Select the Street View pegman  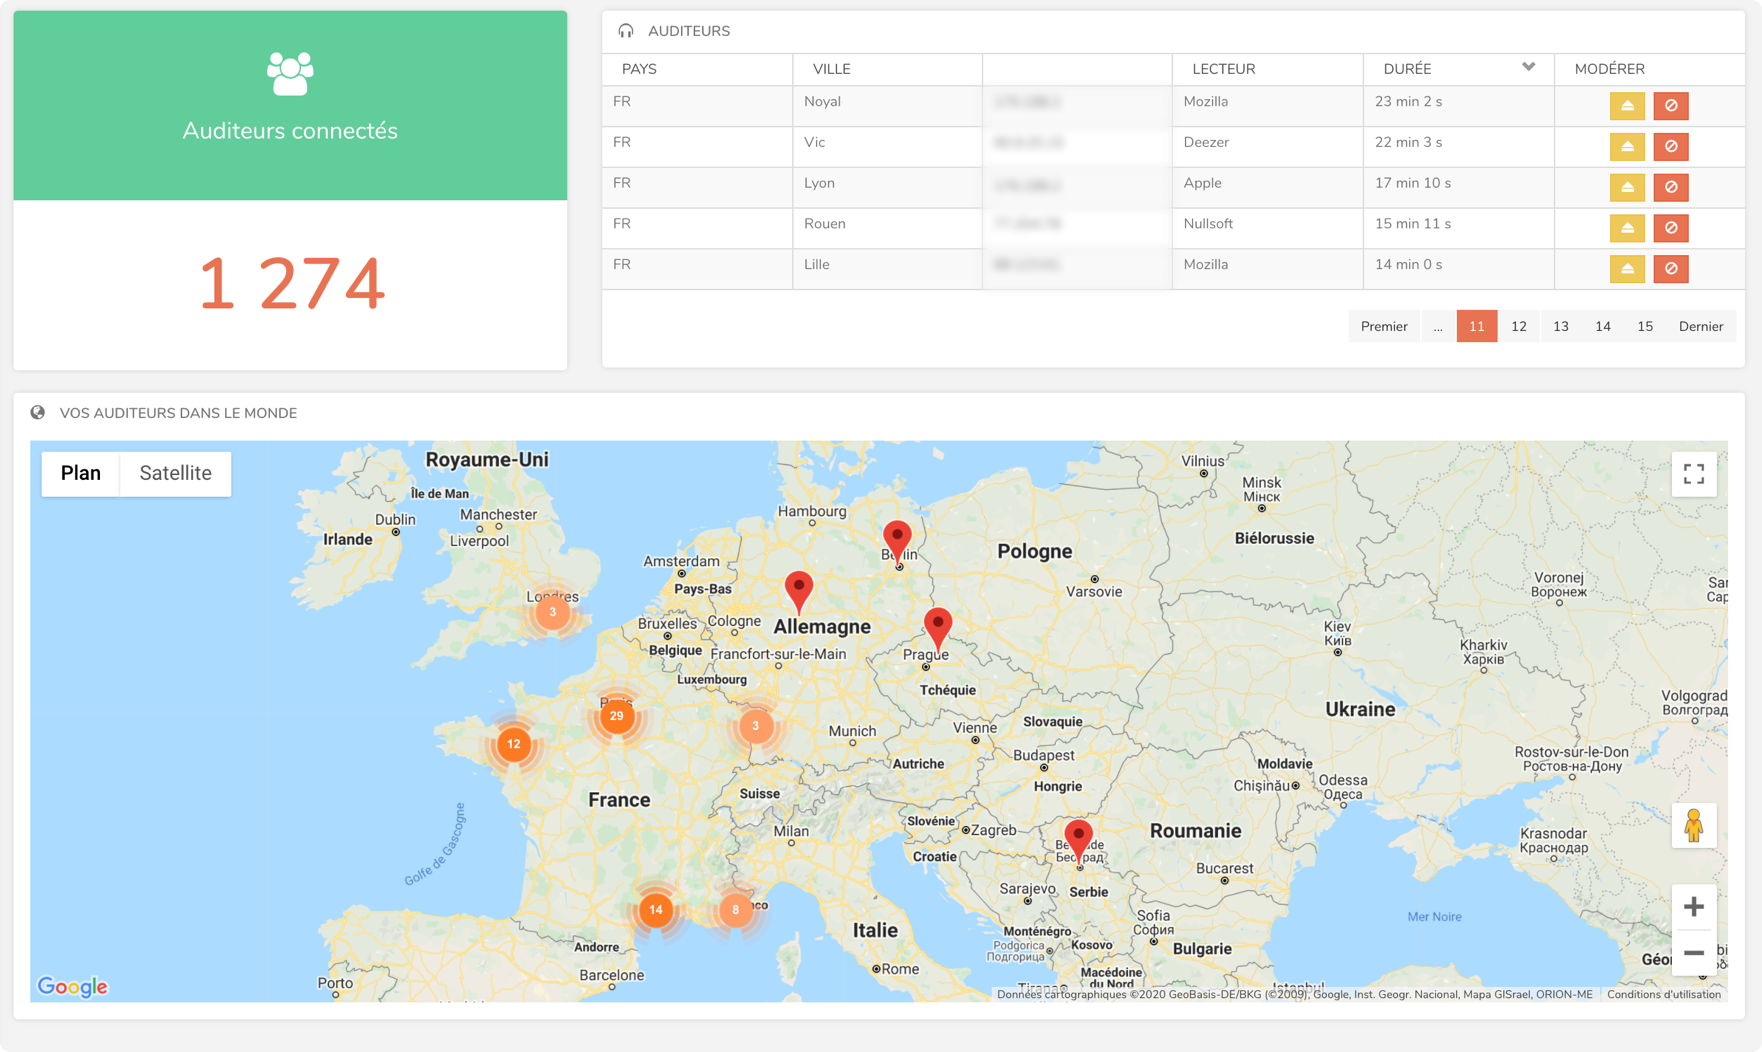[1693, 826]
